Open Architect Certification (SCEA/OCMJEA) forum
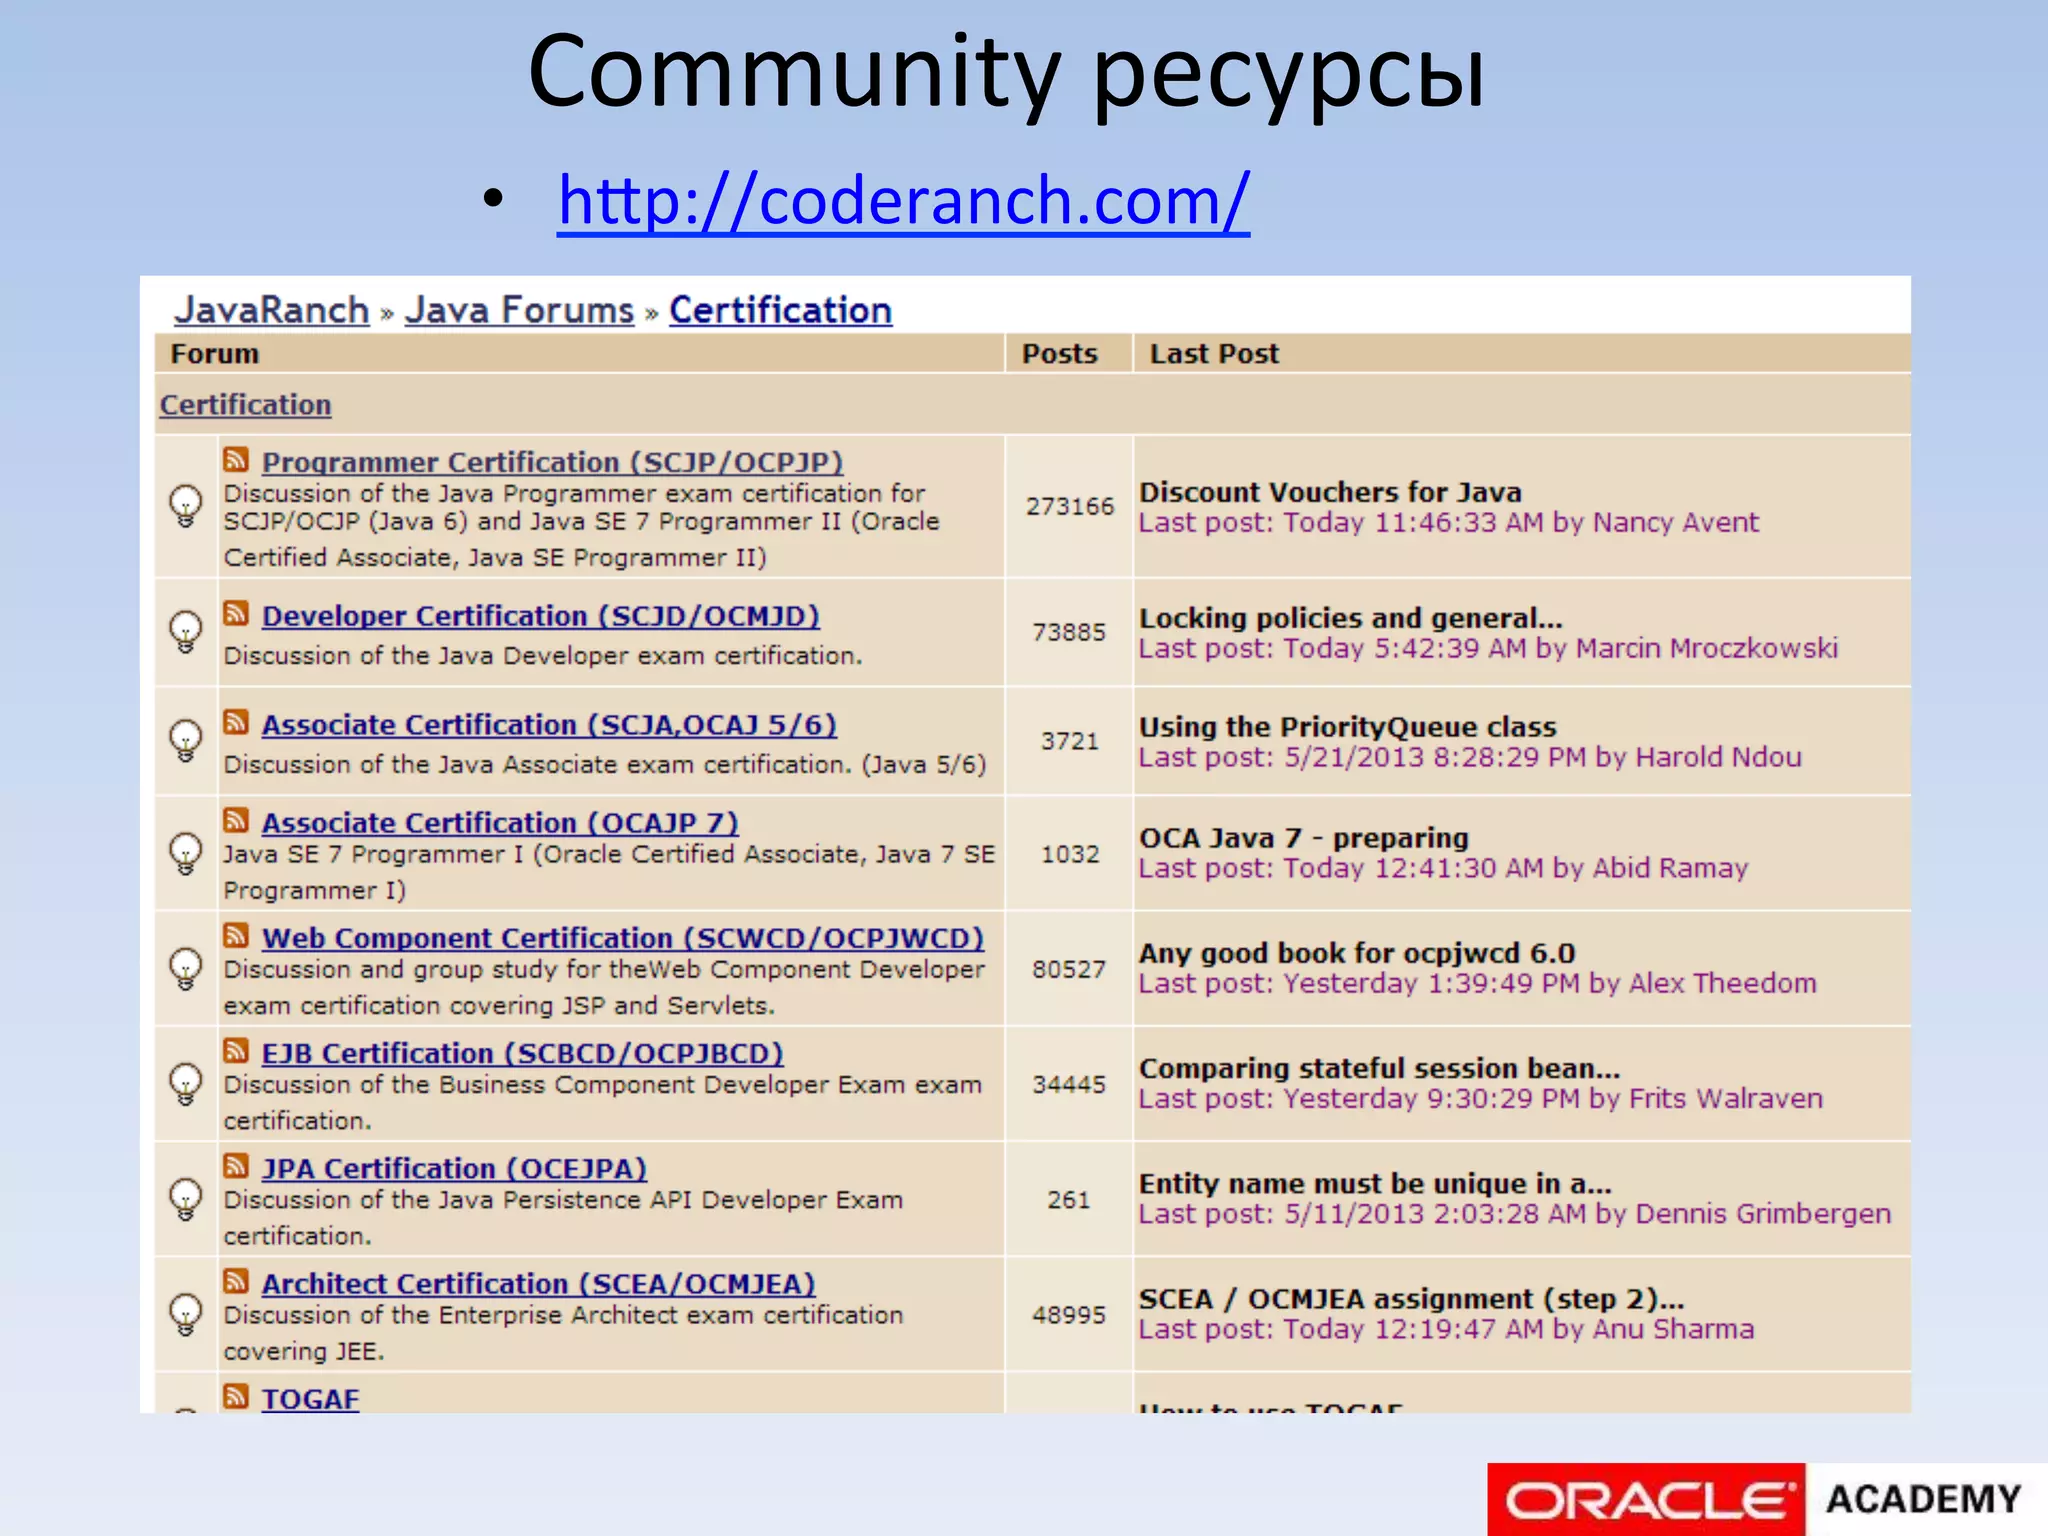This screenshot has width=2048, height=1536. tap(538, 1284)
